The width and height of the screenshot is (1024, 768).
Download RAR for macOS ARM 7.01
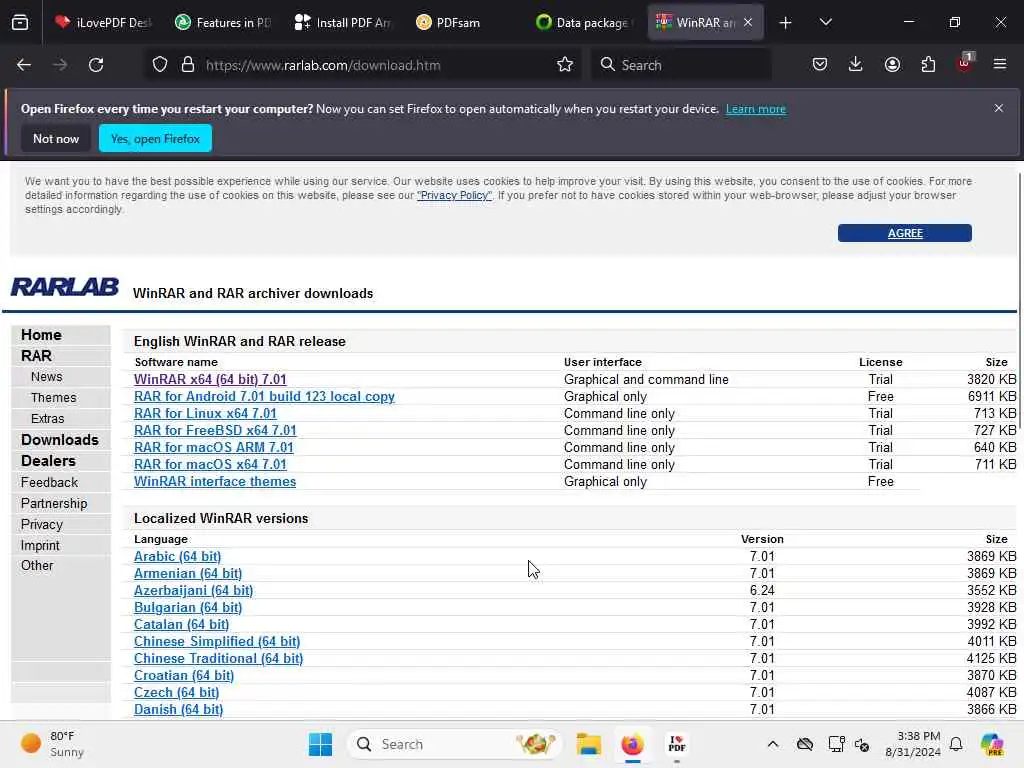214,447
